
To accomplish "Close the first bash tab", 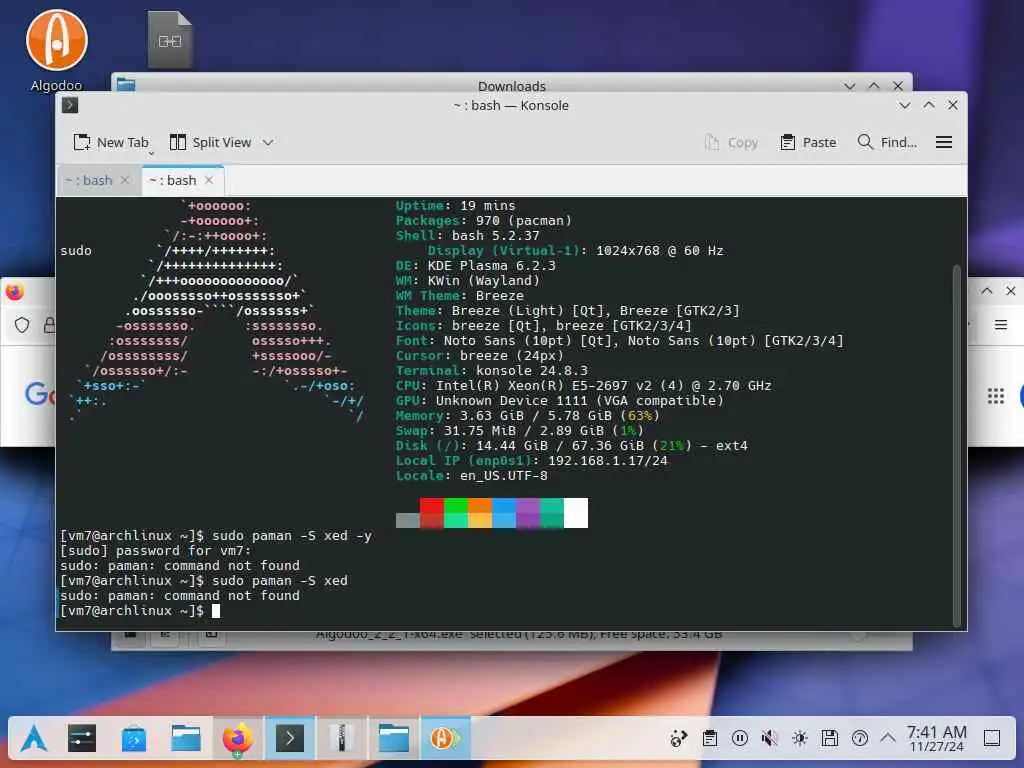I will coord(125,180).
